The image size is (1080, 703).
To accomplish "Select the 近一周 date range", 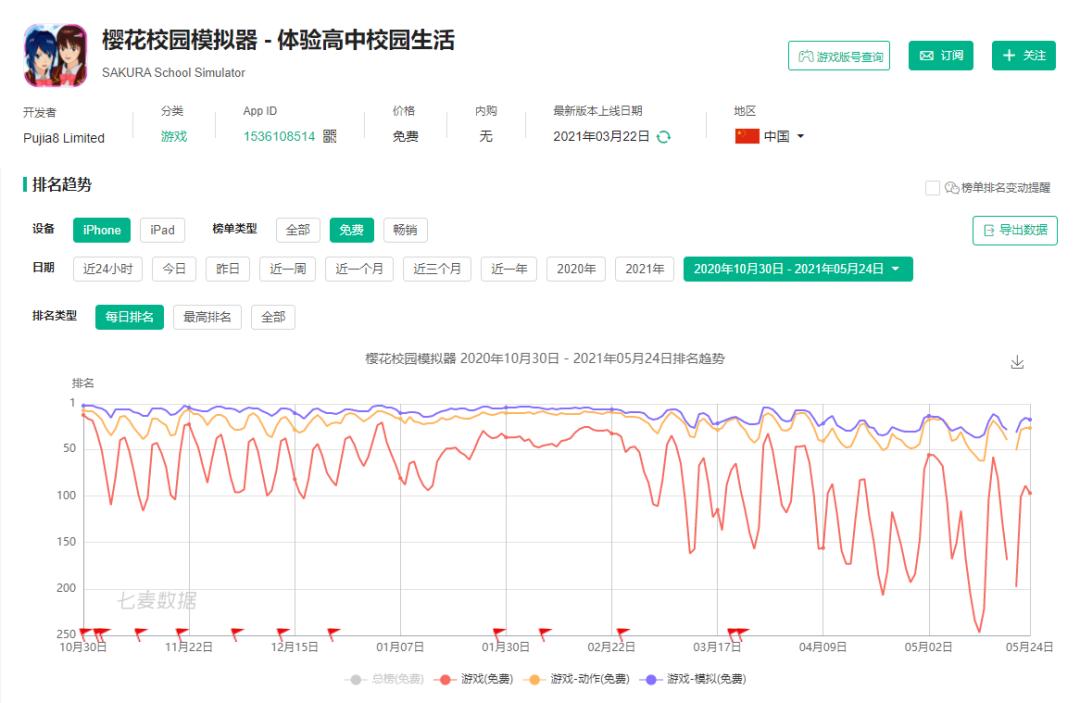I will pyautogui.click(x=287, y=269).
